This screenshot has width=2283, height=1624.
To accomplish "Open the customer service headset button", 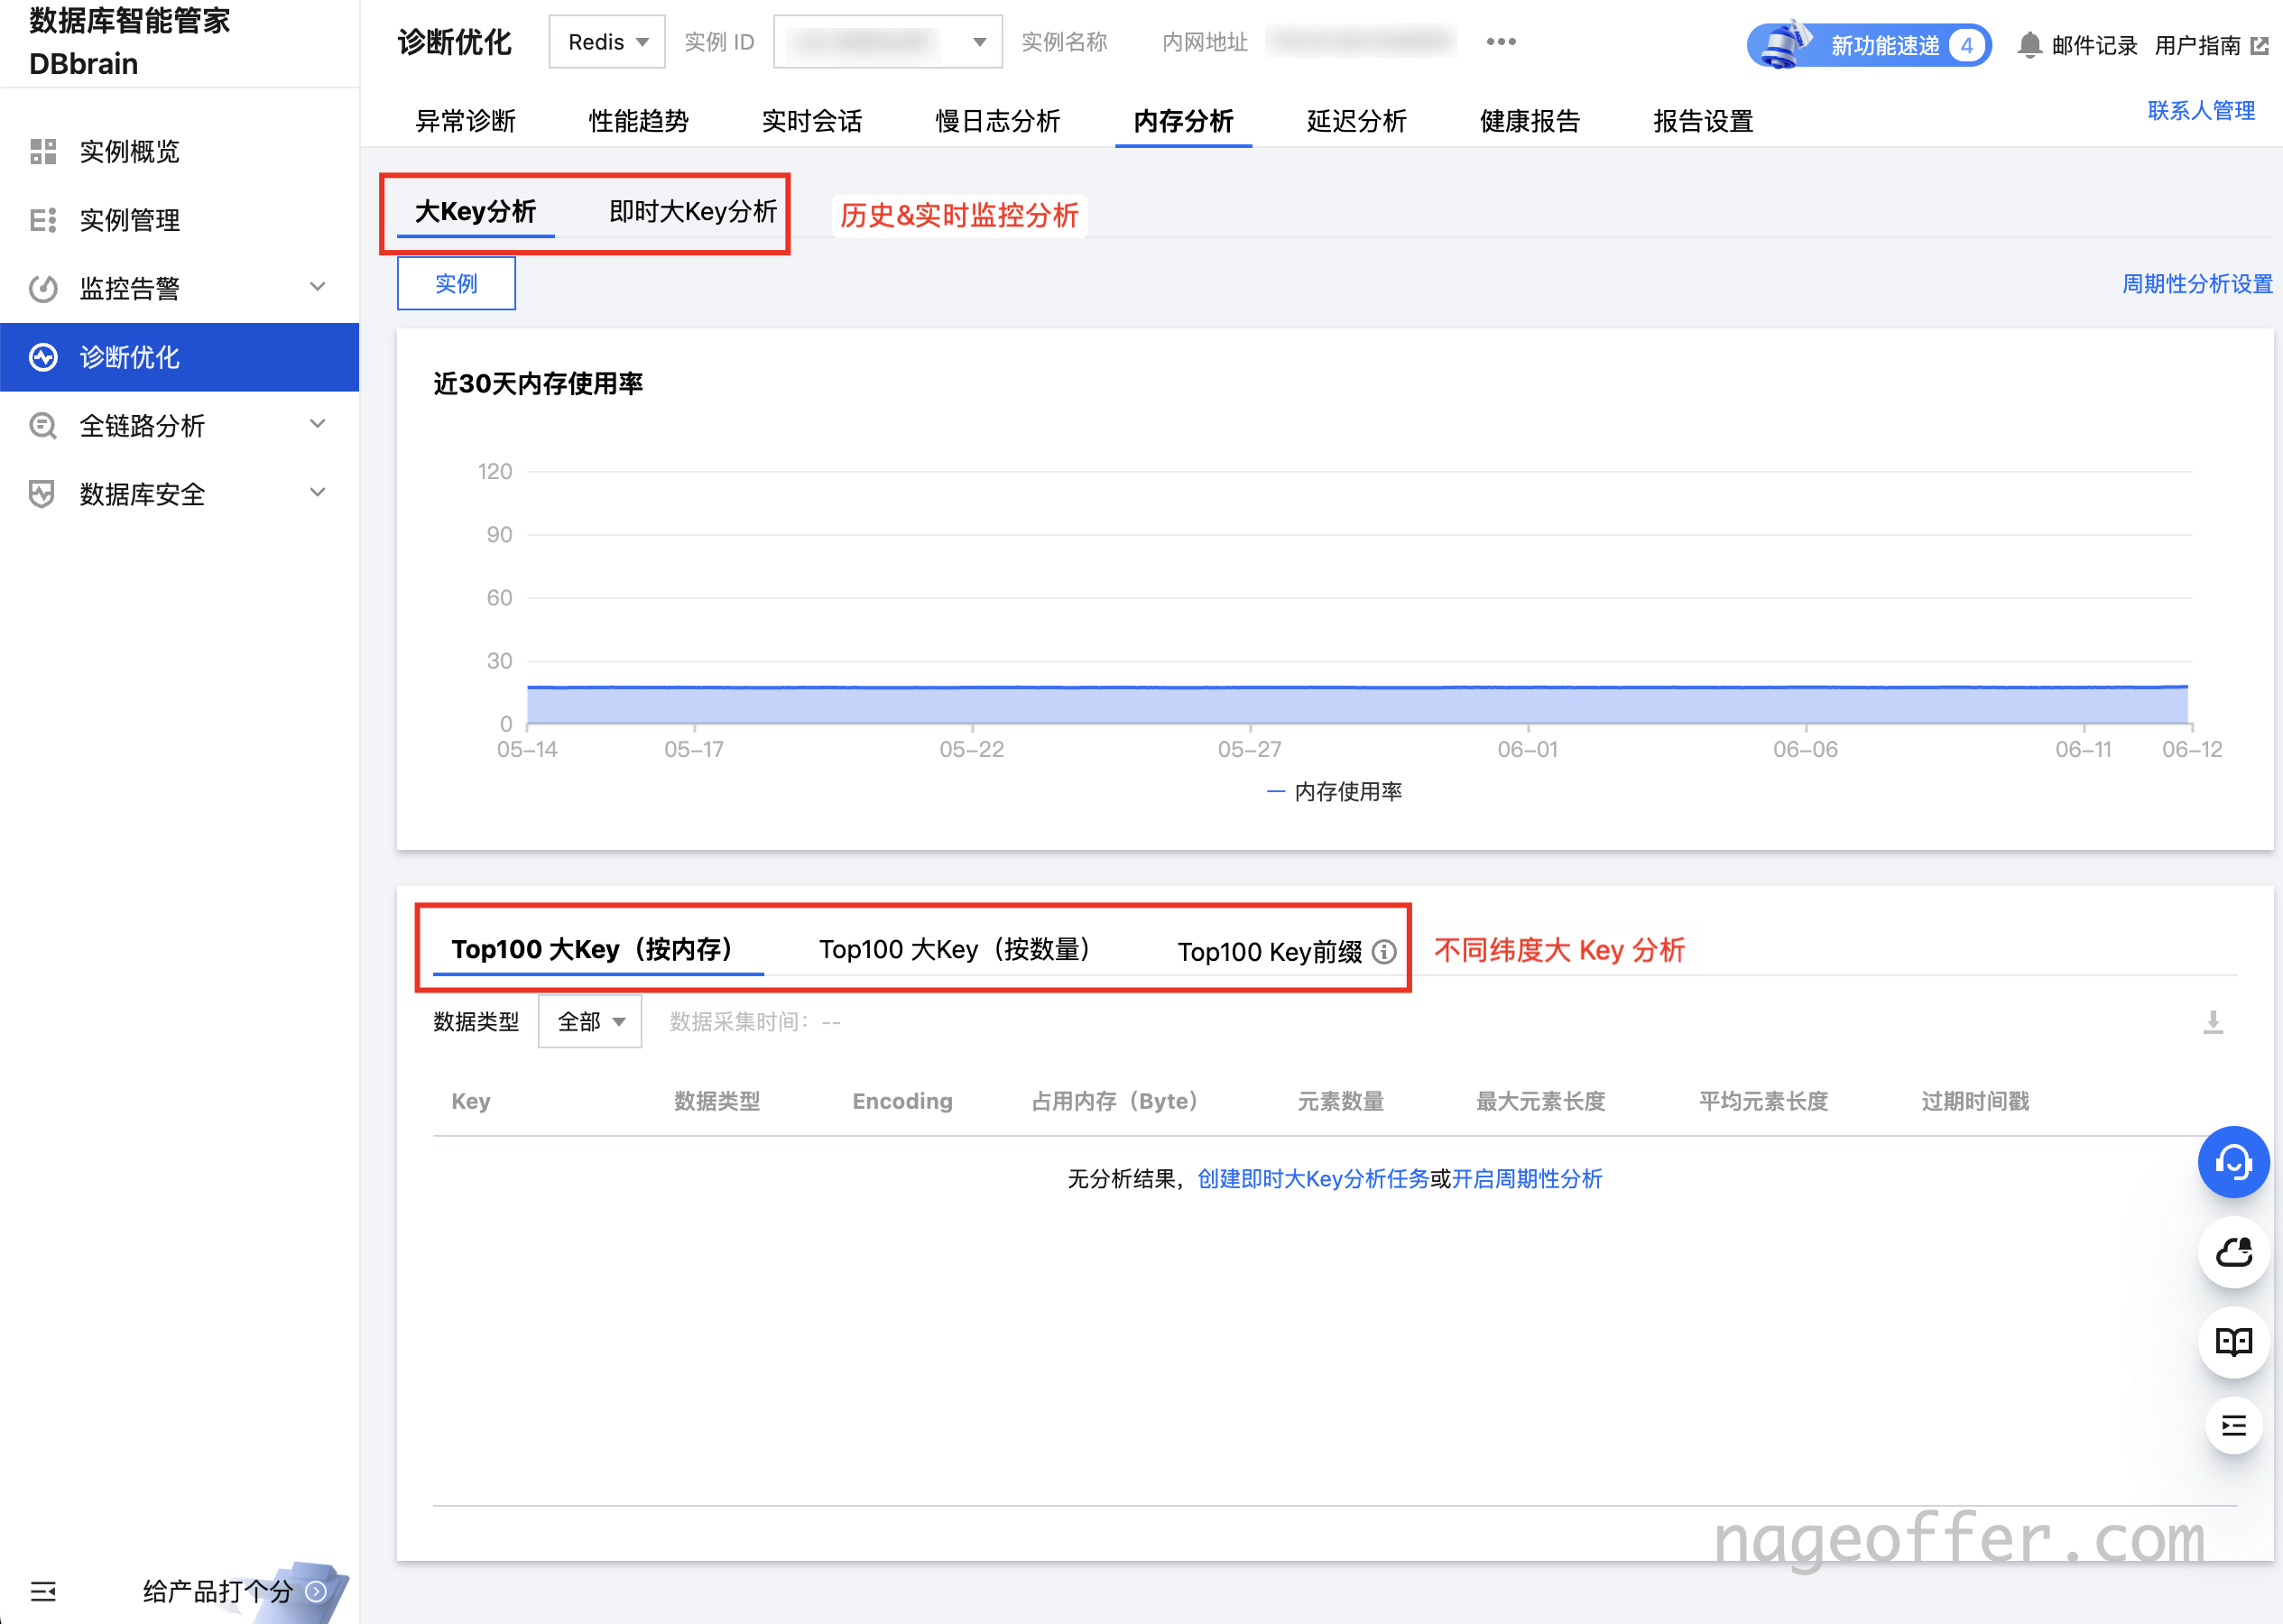I will [x=2233, y=1162].
